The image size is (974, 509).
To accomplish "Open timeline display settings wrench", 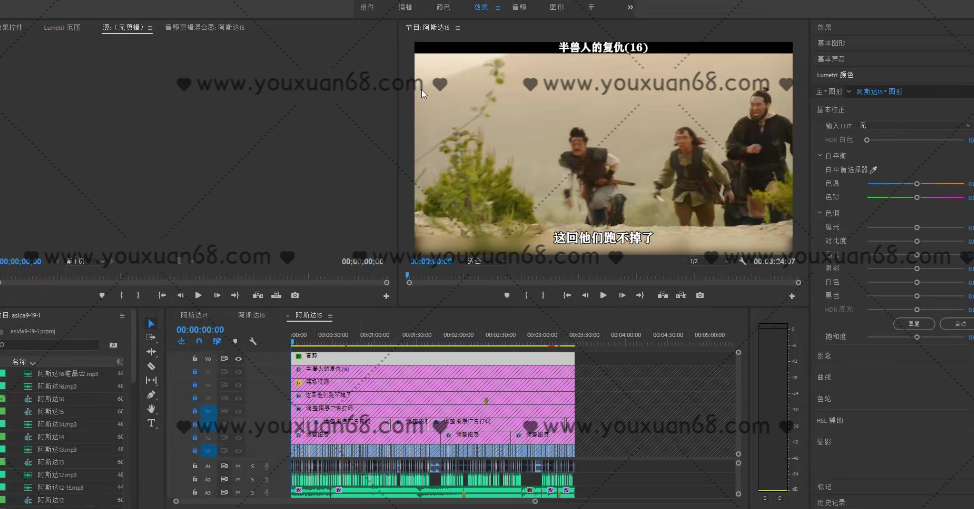I will 253,341.
